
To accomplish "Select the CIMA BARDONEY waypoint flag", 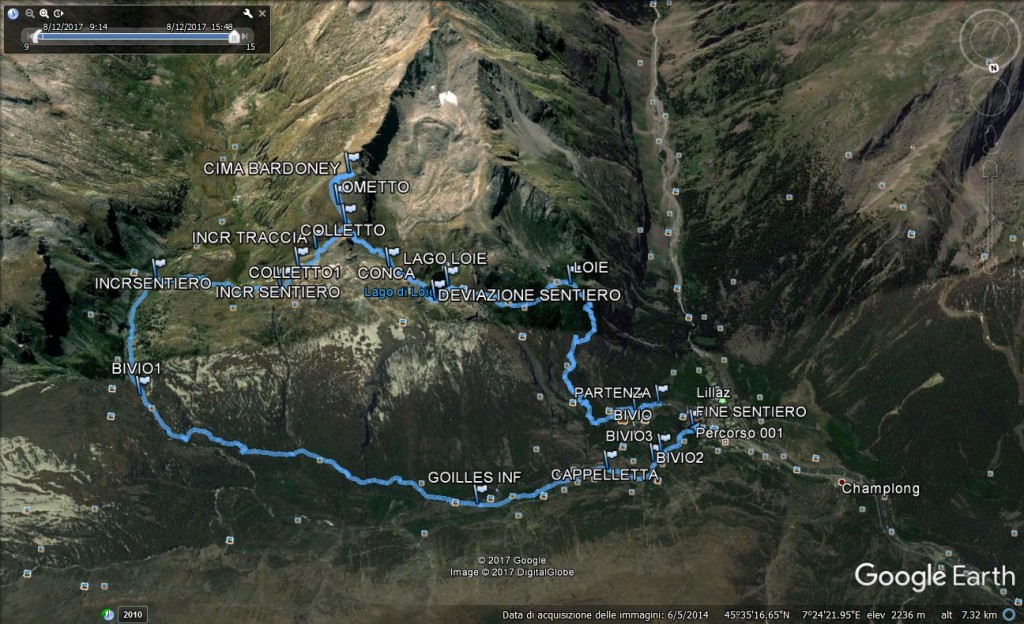I will tap(353, 159).
